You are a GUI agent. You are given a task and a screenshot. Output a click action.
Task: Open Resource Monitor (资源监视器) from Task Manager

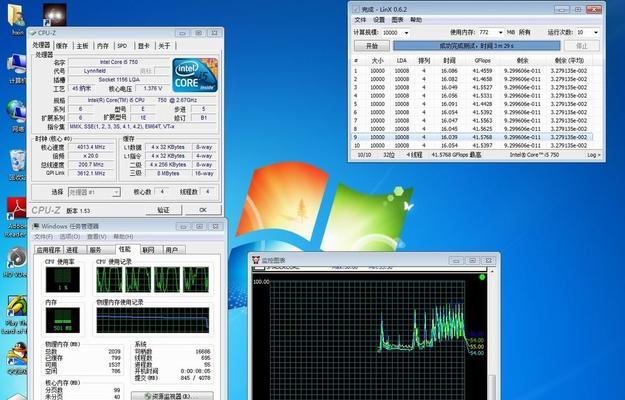tap(172, 396)
